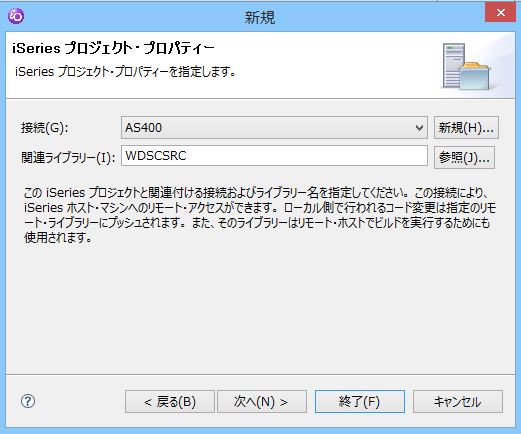521x434 pixels.
Task: Click the server and folder wizard banner image
Action: (x=467, y=66)
